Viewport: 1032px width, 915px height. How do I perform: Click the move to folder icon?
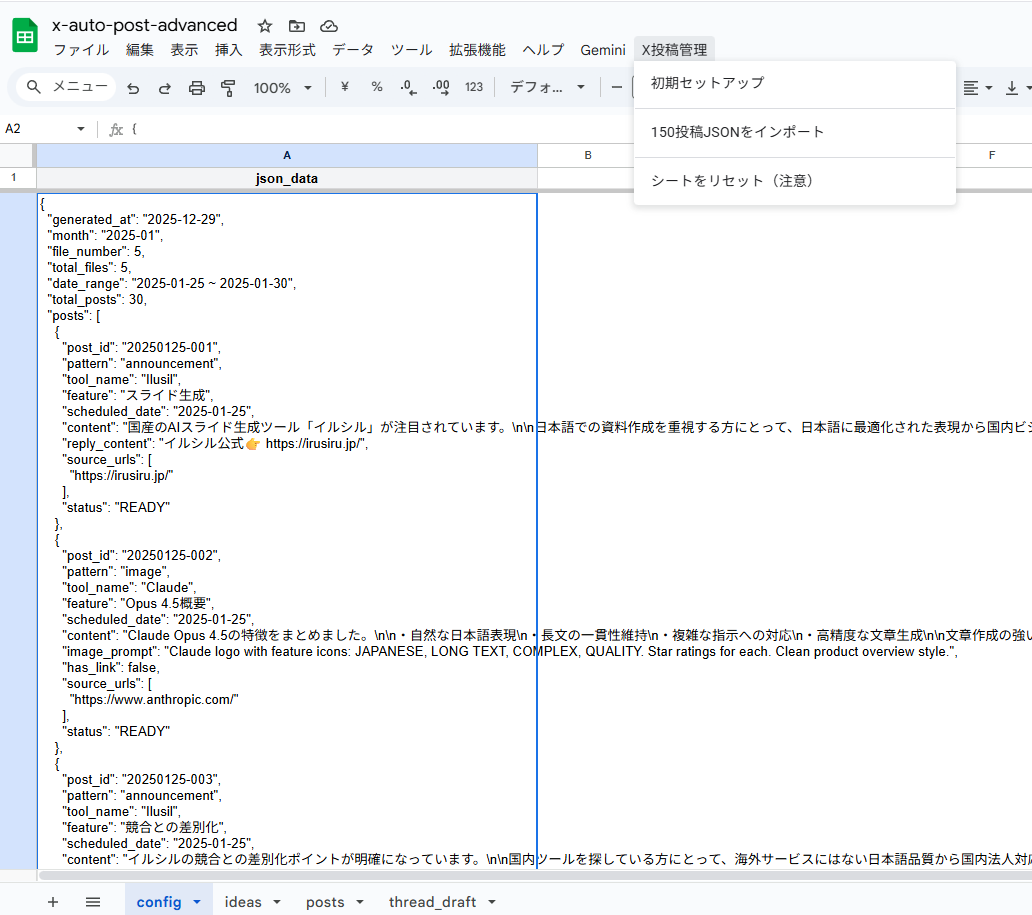click(296, 26)
